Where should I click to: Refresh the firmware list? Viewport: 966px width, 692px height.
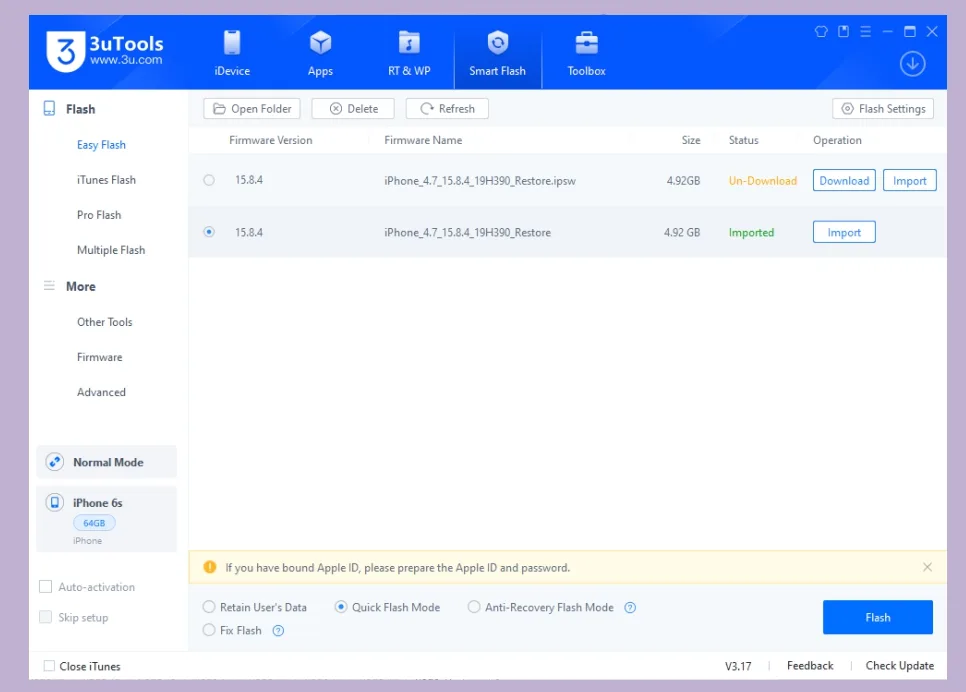447,108
